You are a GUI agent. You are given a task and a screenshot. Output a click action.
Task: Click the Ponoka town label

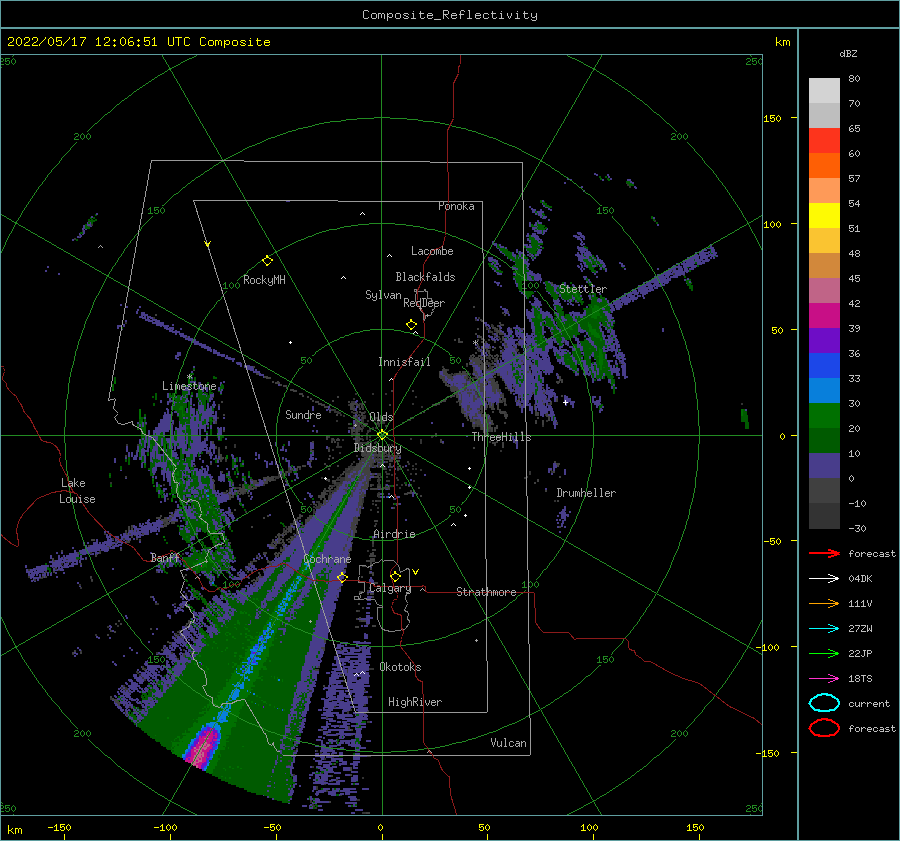click(456, 206)
